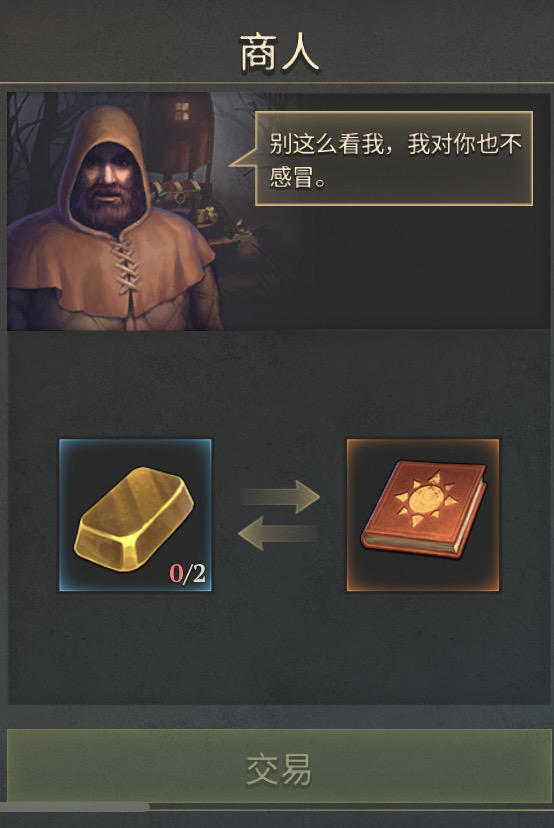The image size is (554, 828).
Task: Click the hooded merchant's face
Action: point(109,182)
